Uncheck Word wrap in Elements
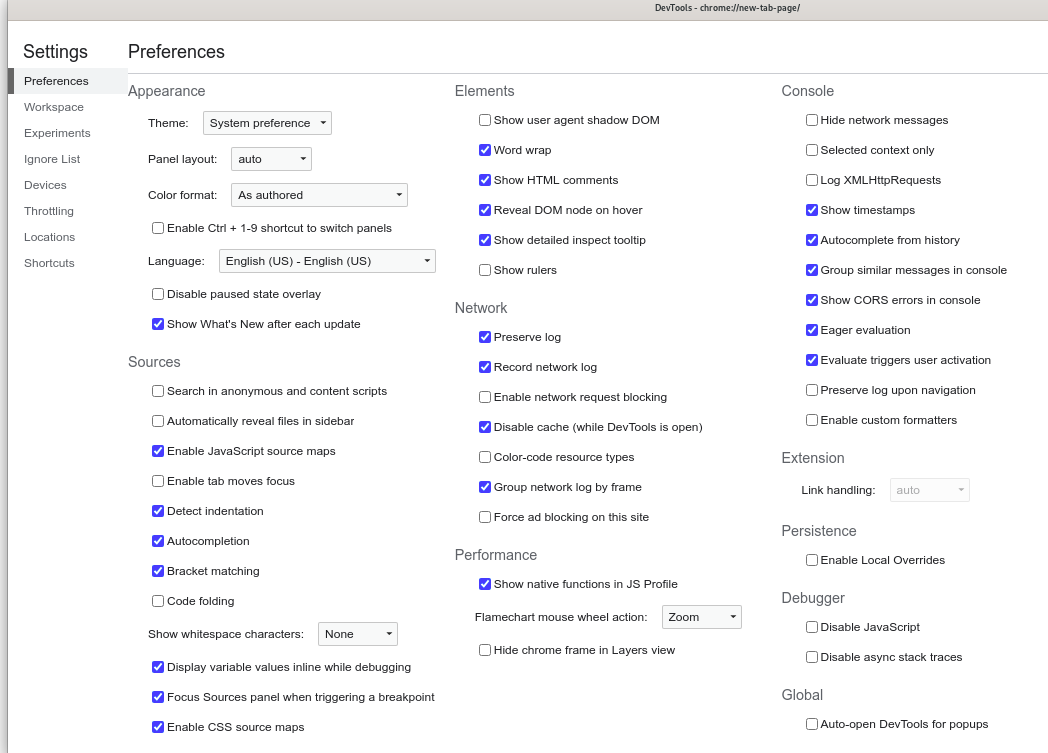Viewport: 1048px width, 753px height. click(485, 150)
